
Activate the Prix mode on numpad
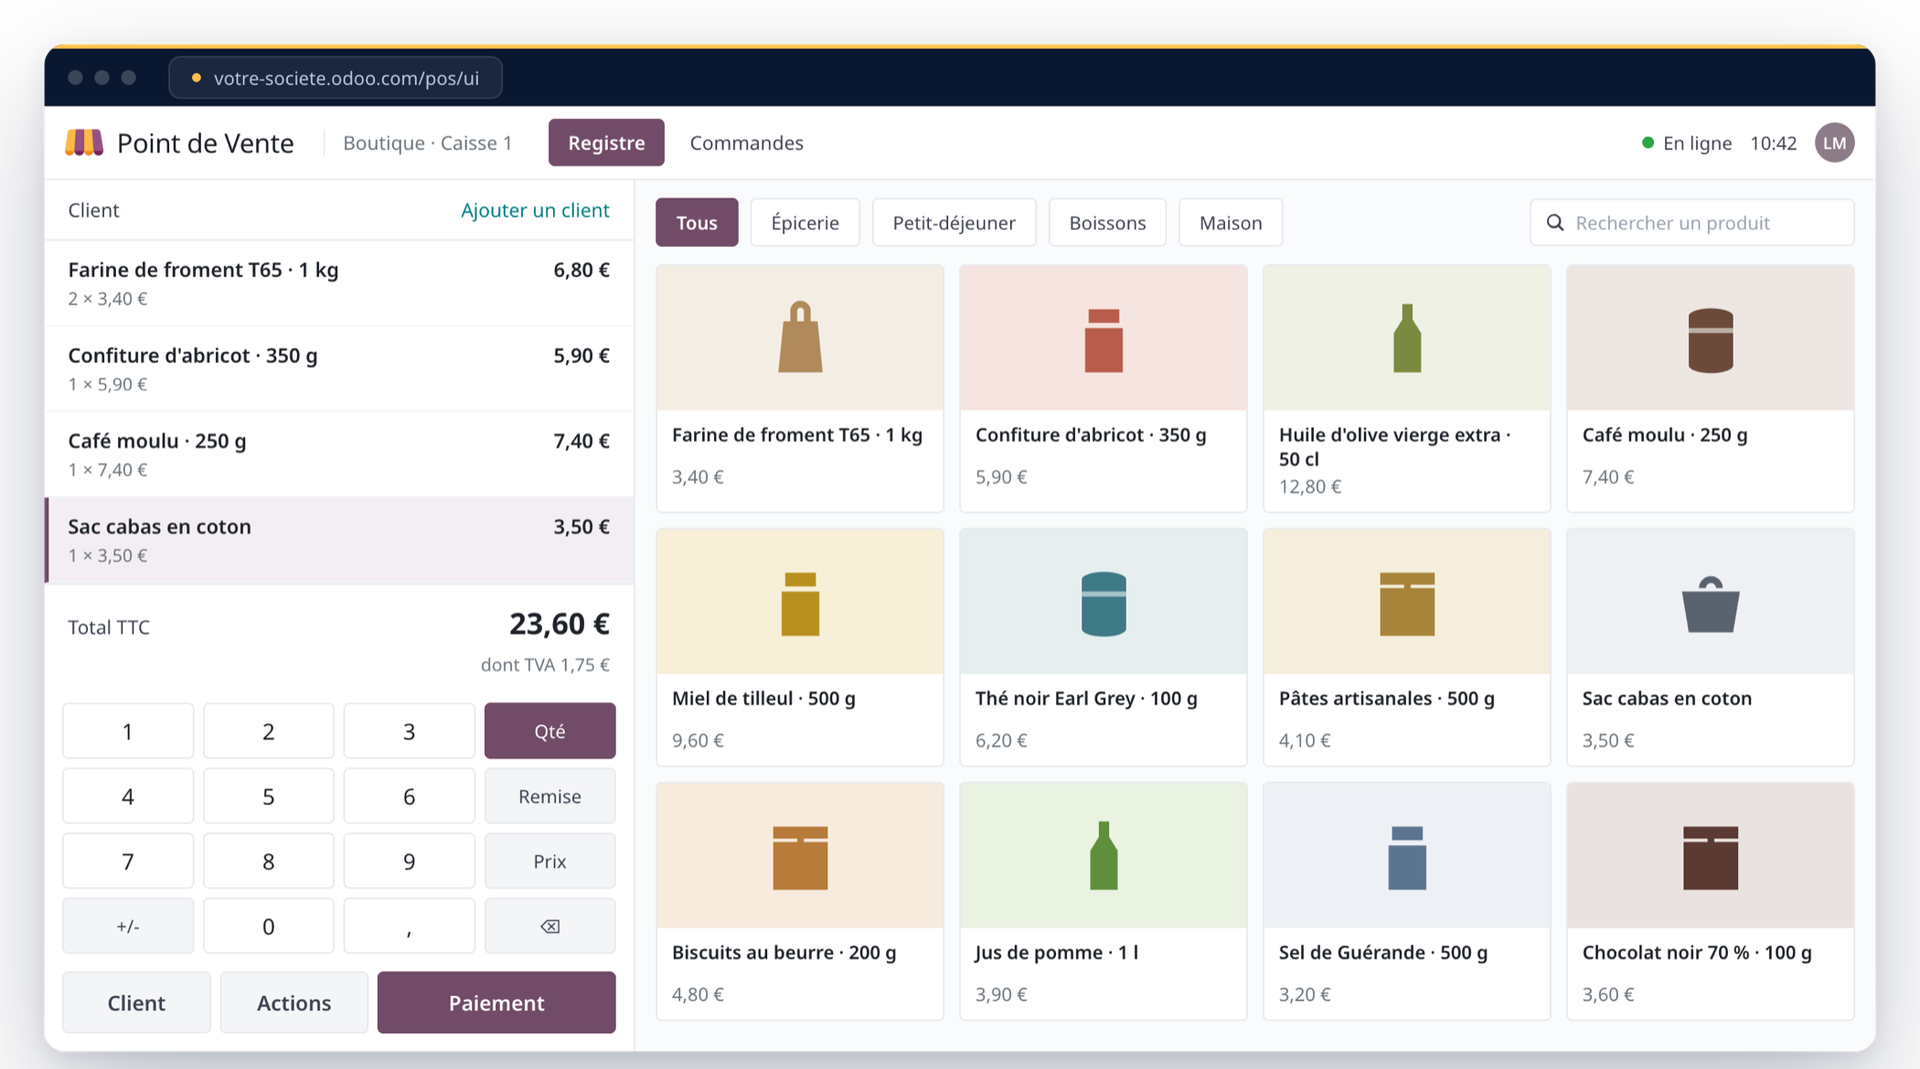[x=550, y=861]
